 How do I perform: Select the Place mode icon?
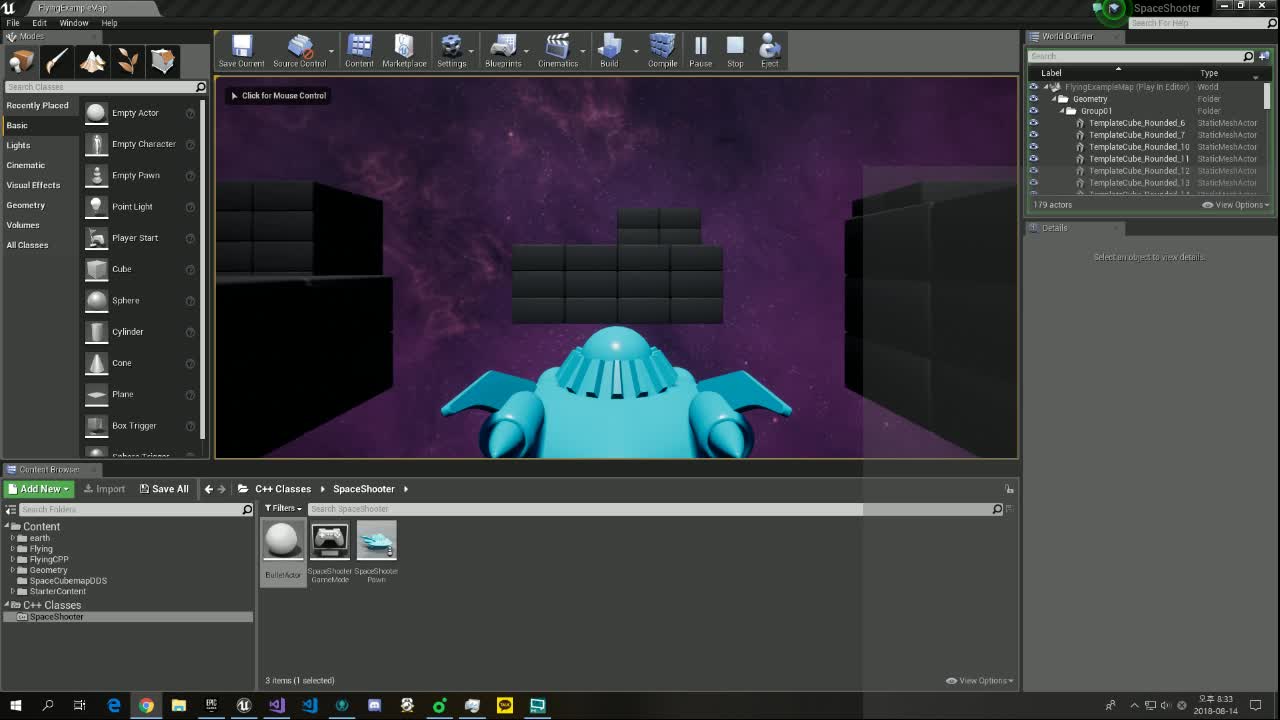pyautogui.click(x=21, y=62)
